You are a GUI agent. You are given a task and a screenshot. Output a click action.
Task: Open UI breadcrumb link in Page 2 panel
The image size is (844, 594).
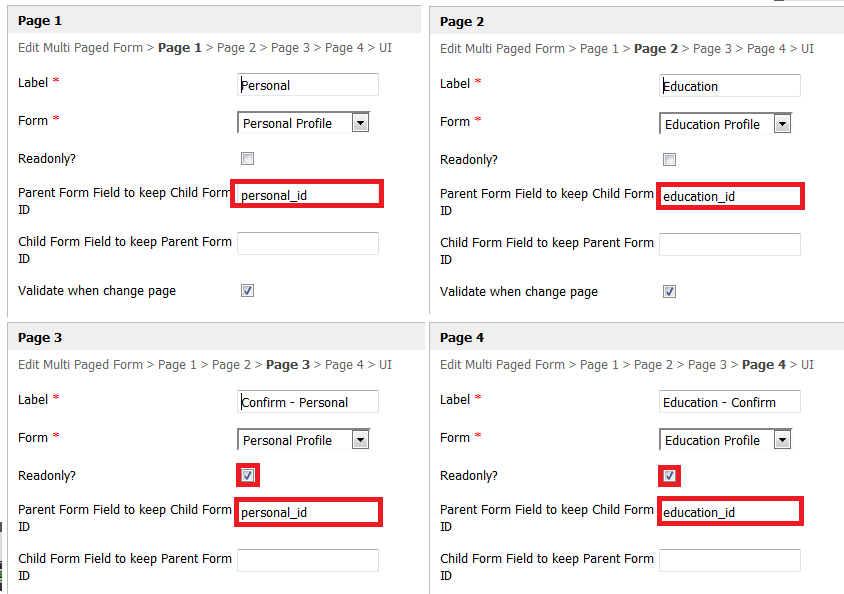[806, 48]
